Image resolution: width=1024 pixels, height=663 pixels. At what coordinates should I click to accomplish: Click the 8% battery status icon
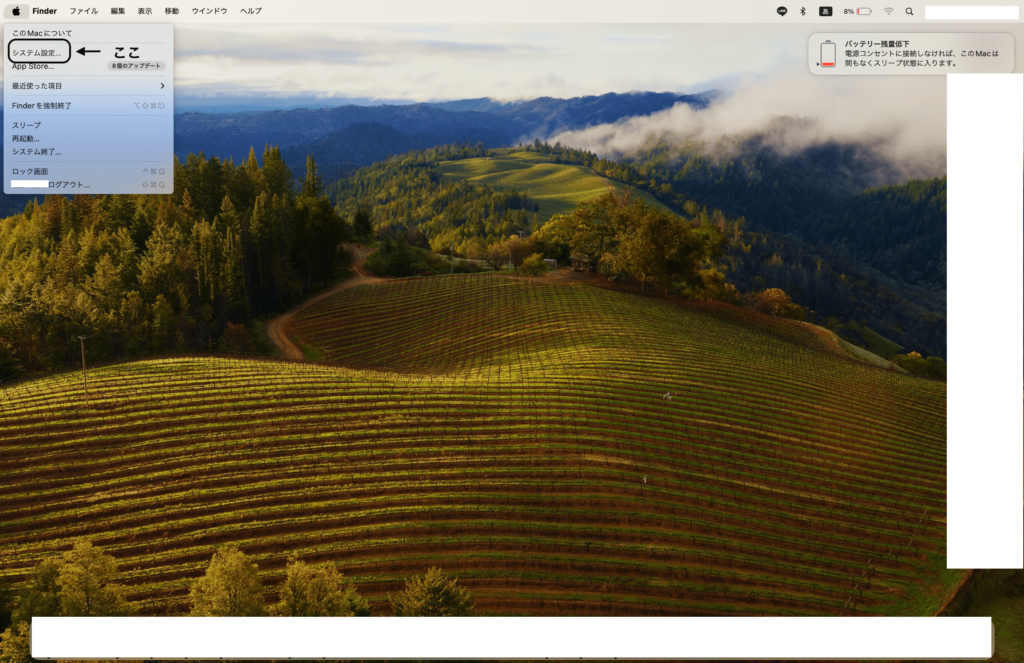point(857,11)
